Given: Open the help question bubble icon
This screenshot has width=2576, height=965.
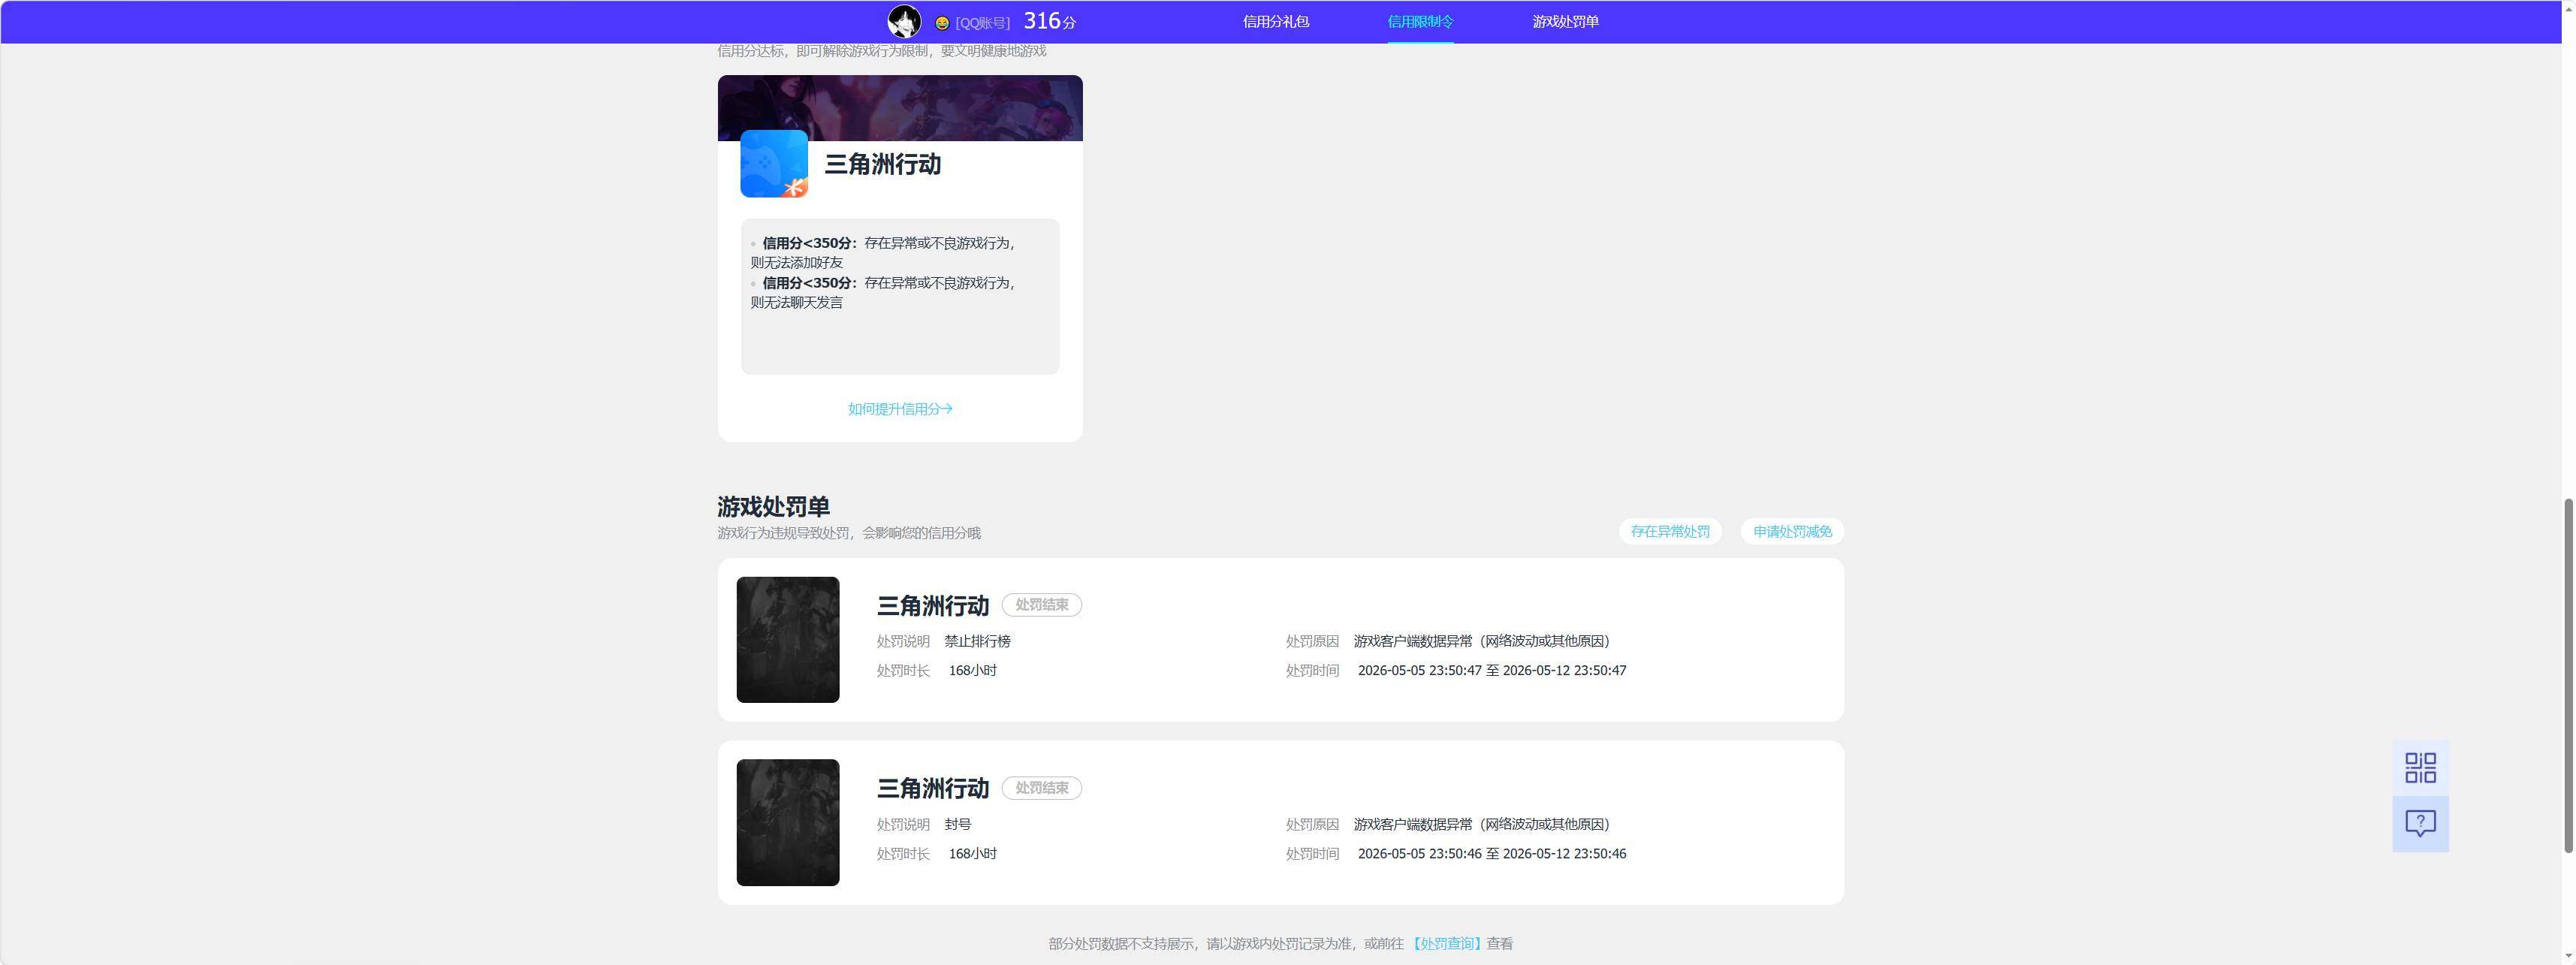Looking at the screenshot, I should pos(2420,824).
